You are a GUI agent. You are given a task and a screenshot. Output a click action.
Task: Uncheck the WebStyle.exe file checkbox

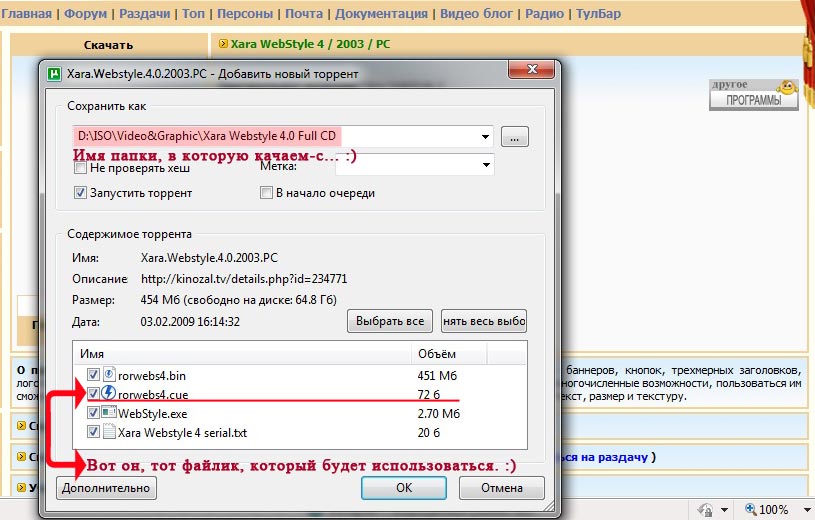tap(93, 413)
